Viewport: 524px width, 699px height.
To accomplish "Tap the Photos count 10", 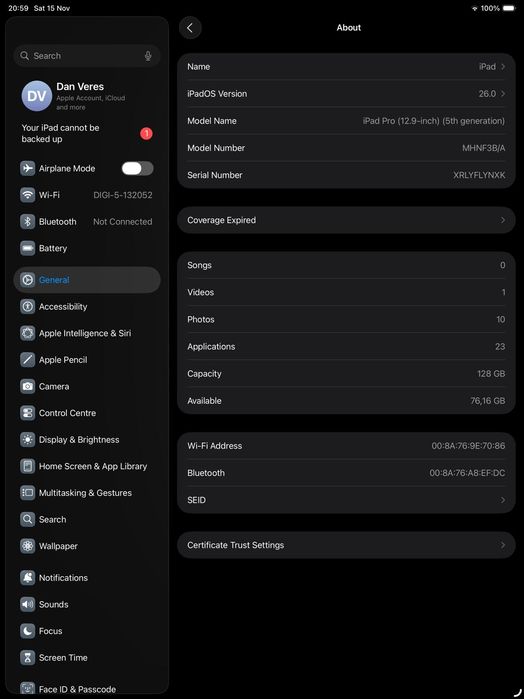I will click(x=501, y=319).
